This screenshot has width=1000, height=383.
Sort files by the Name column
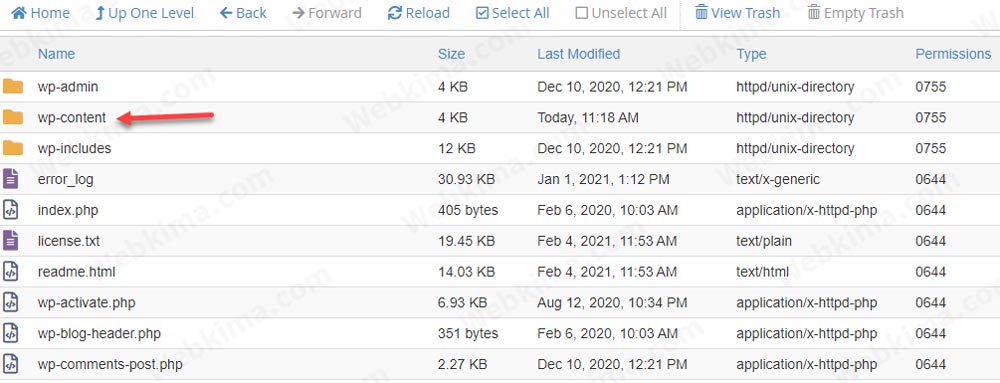[56, 54]
